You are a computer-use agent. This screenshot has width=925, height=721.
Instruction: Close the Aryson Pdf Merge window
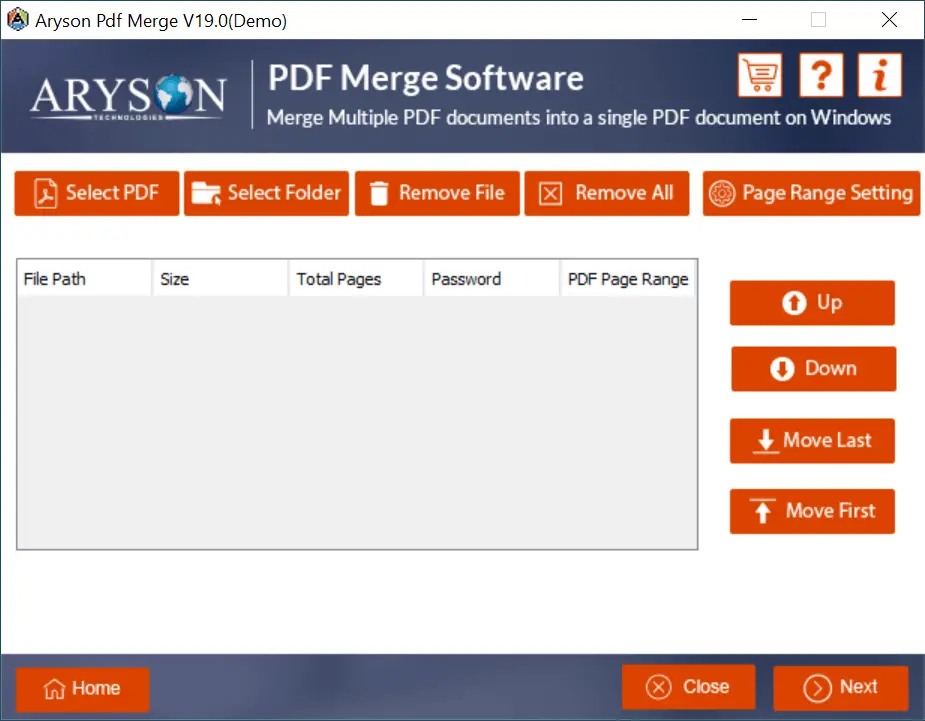(889, 19)
